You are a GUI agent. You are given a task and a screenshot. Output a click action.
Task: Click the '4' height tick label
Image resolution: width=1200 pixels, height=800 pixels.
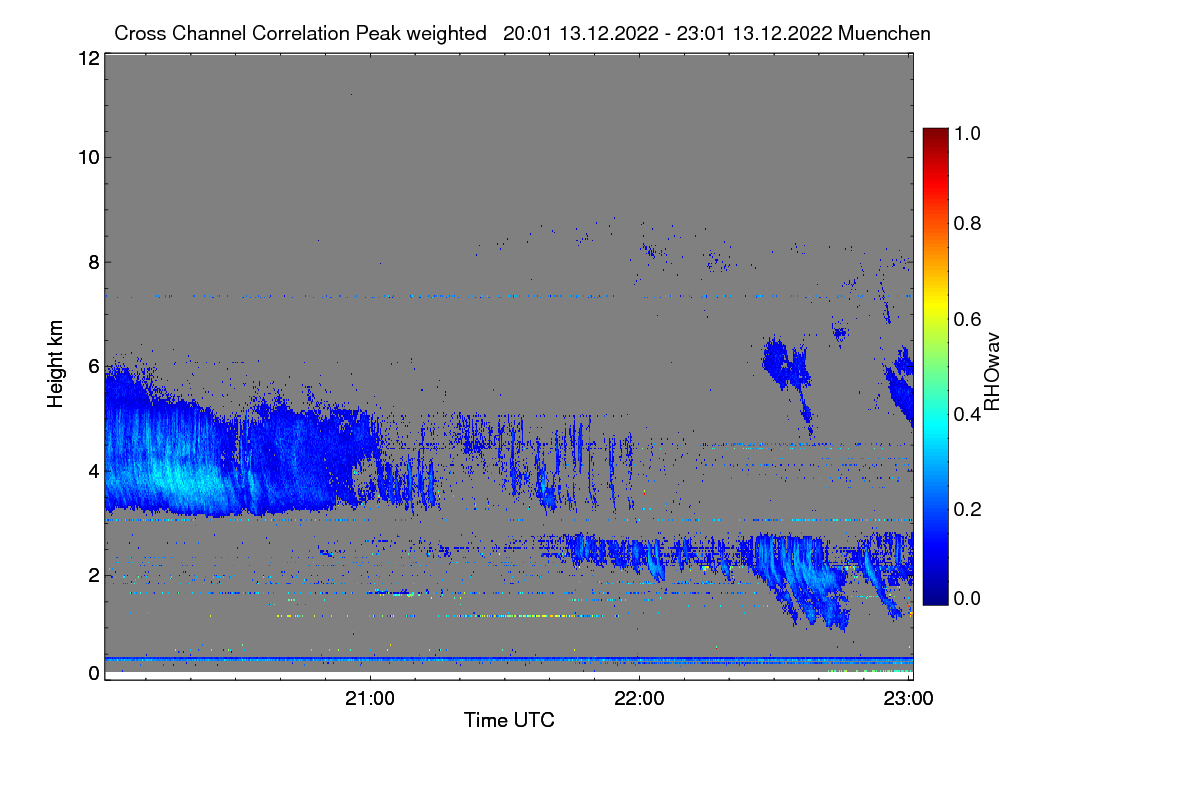pos(93,470)
